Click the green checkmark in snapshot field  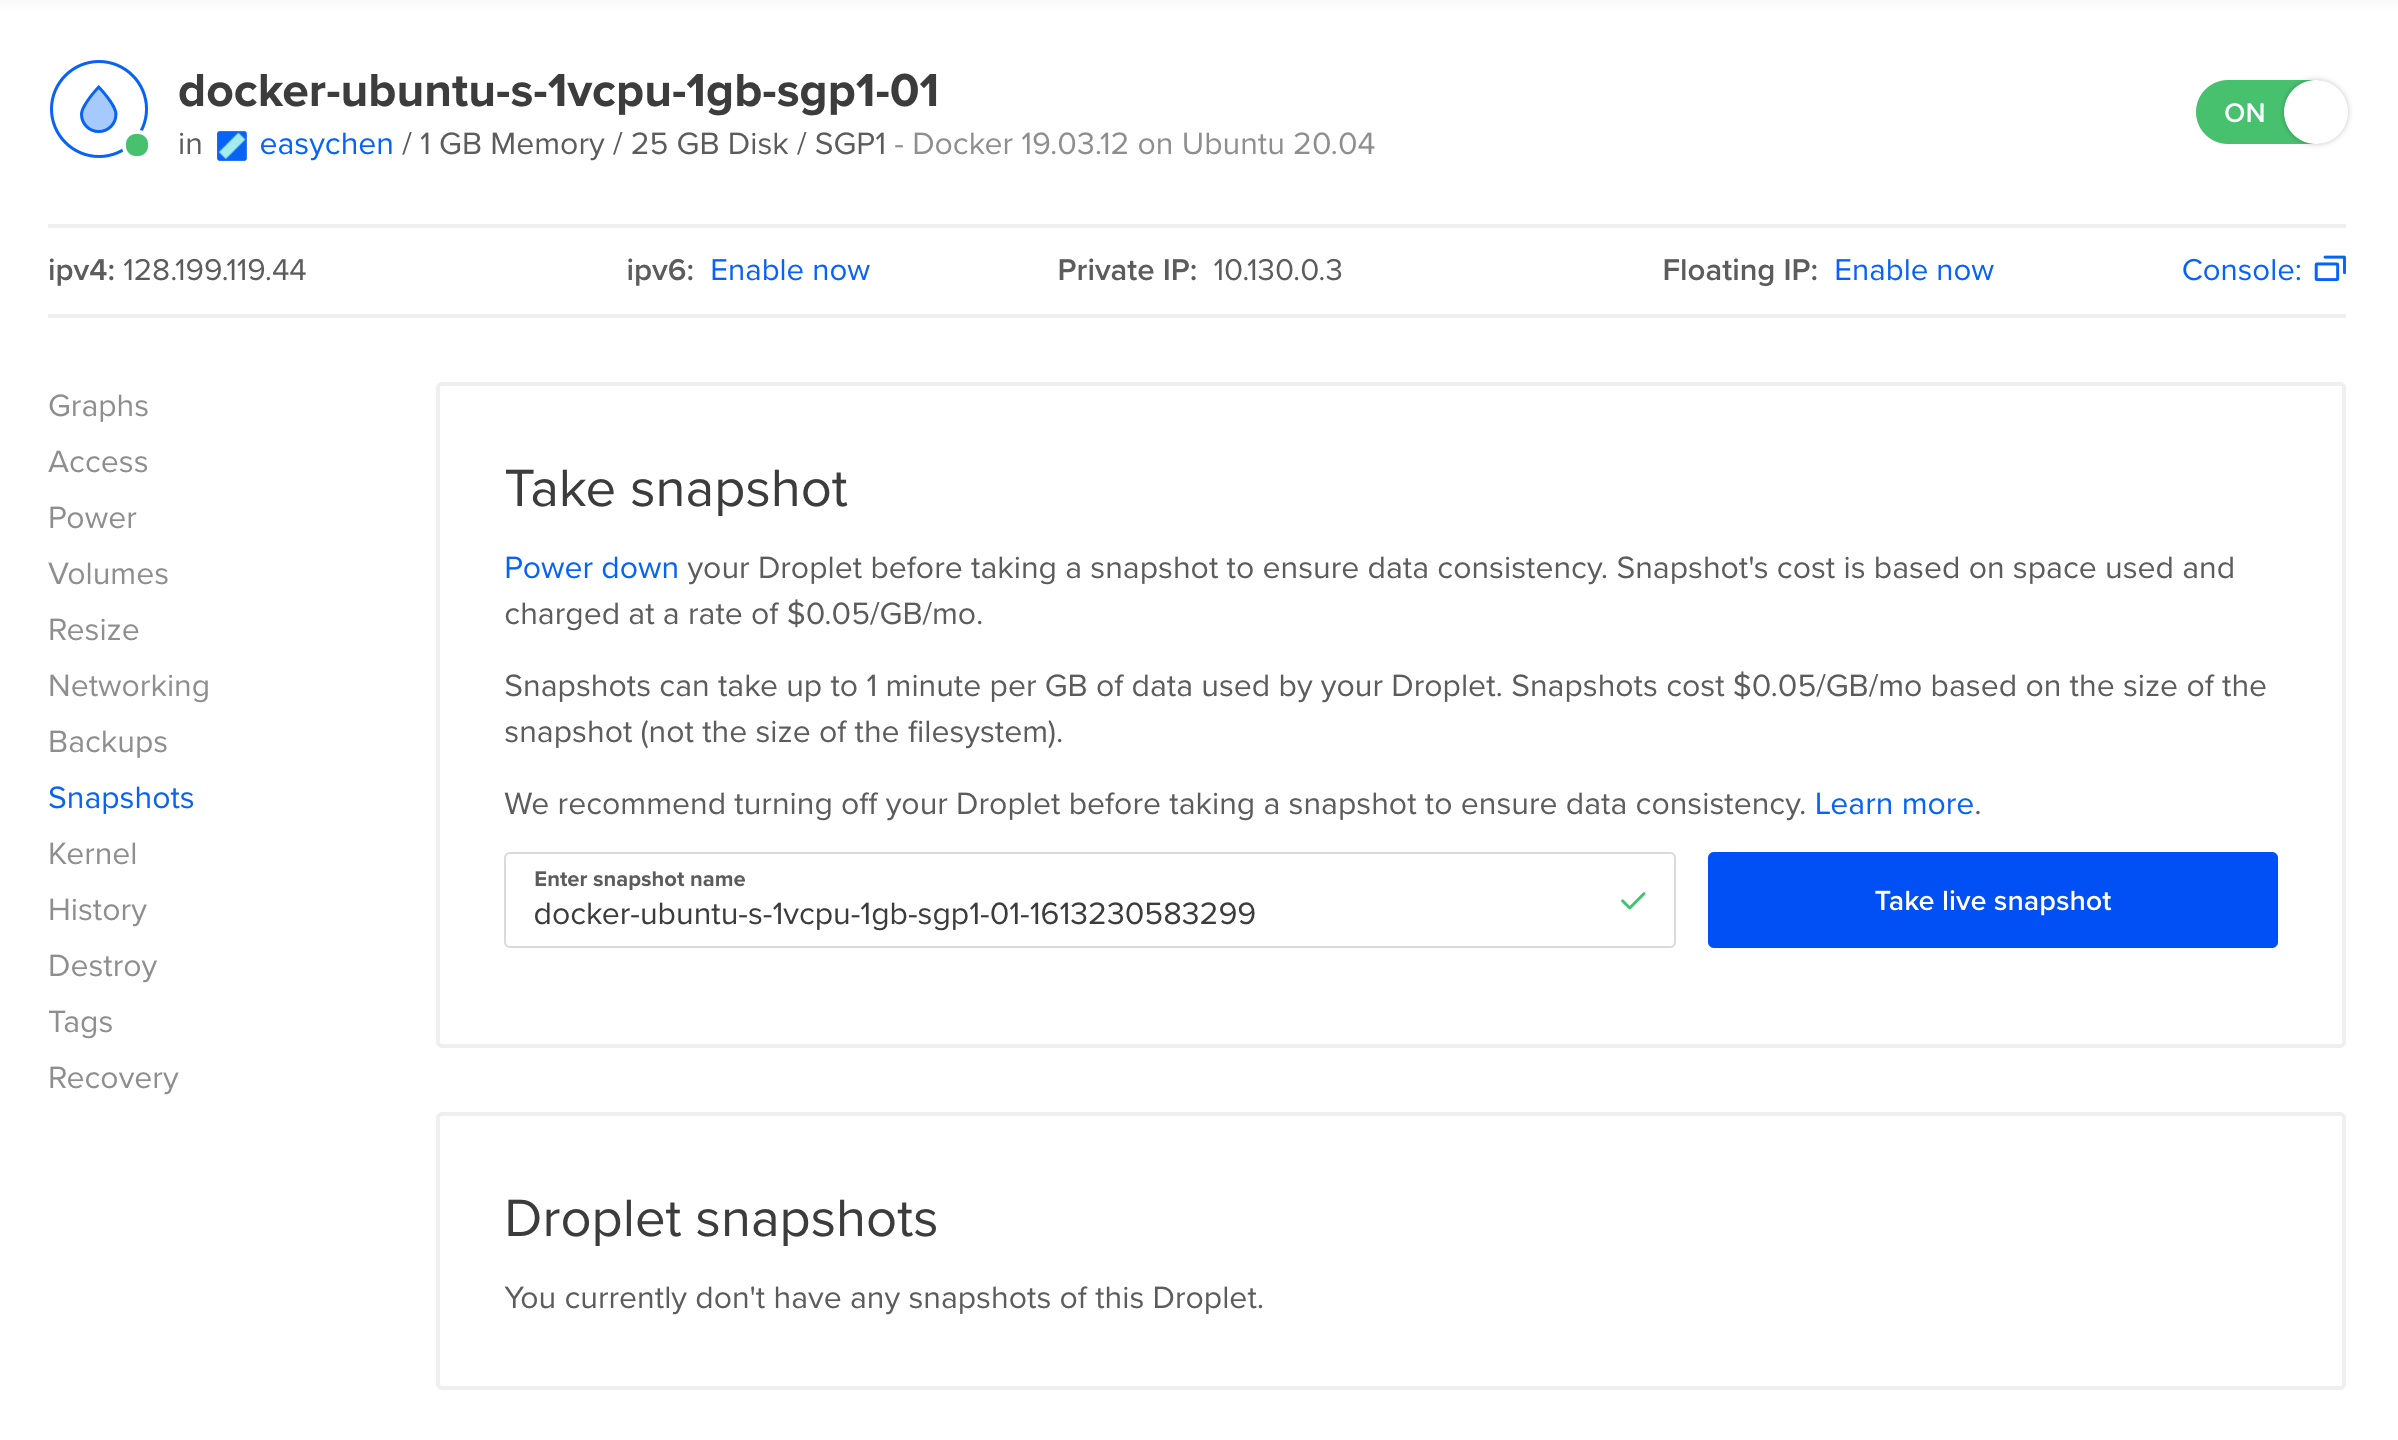point(1632,901)
